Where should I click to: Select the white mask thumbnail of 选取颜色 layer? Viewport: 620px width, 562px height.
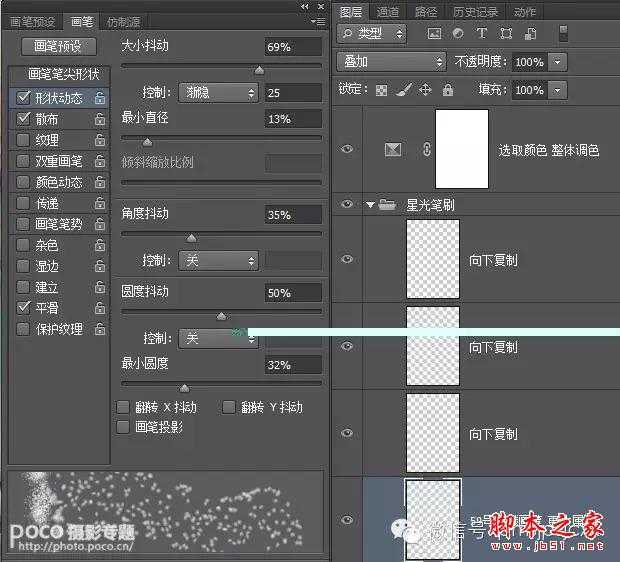(x=462, y=149)
